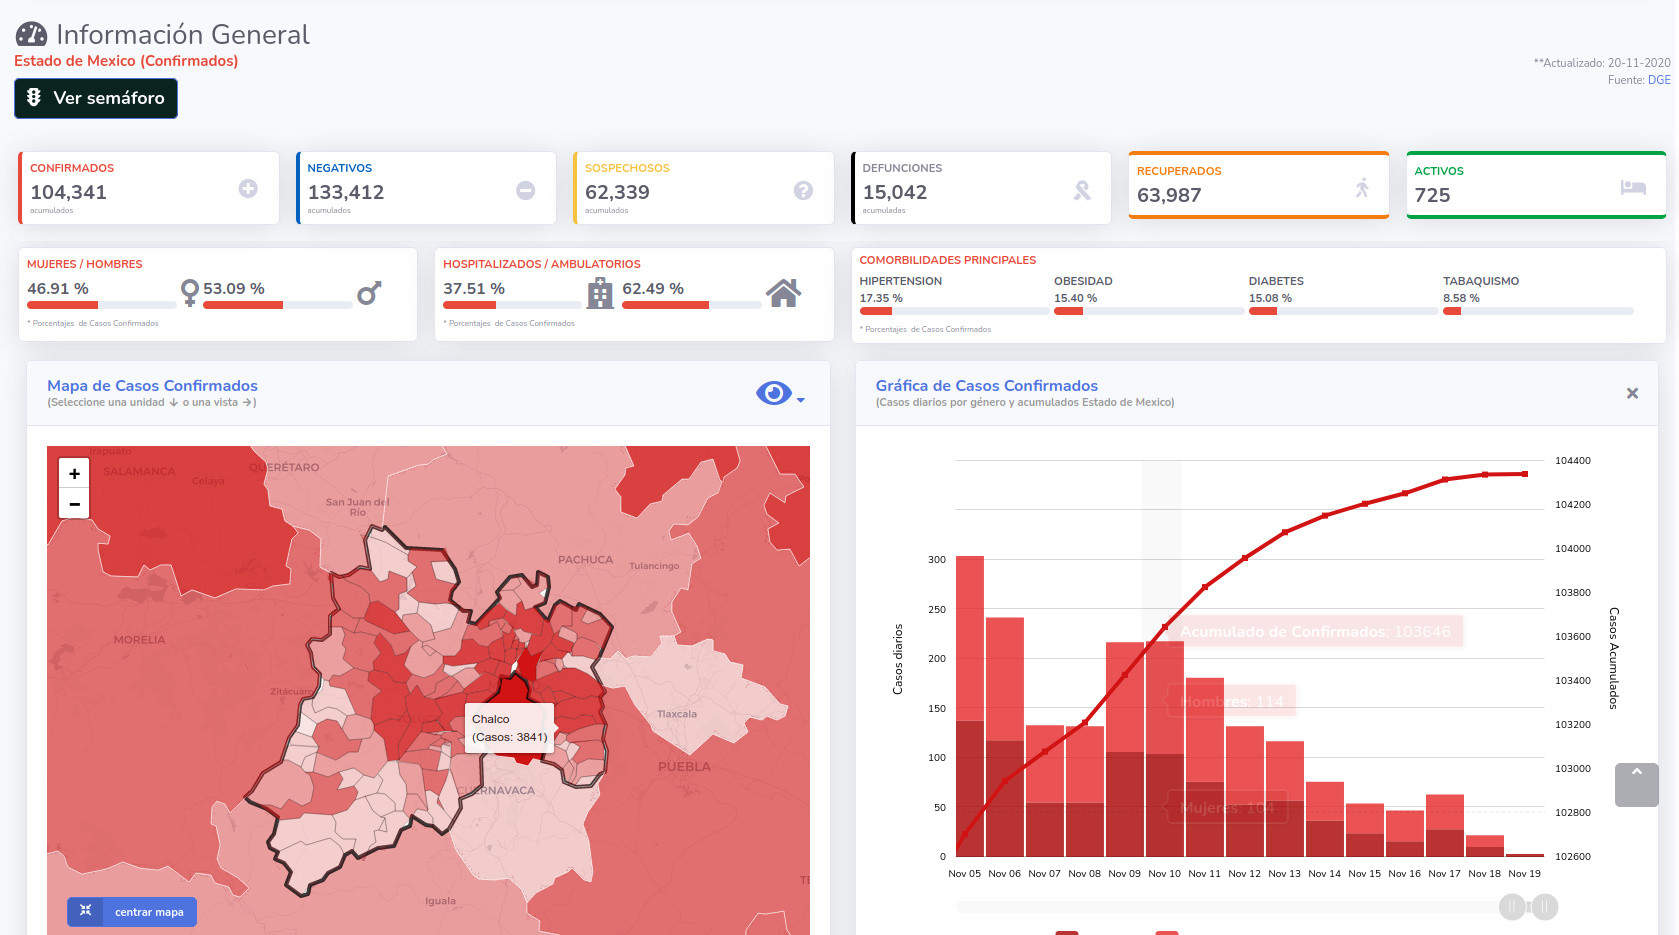
Task: Click the scroll-to-top arrow button
Action: [1636, 785]
